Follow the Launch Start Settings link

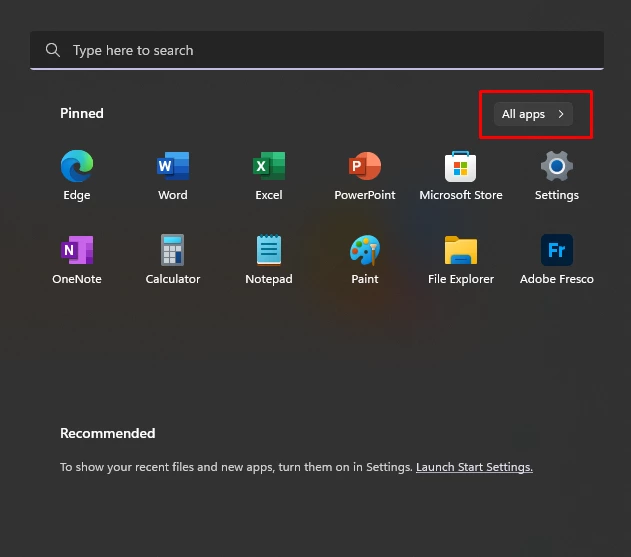coord(474,467)
